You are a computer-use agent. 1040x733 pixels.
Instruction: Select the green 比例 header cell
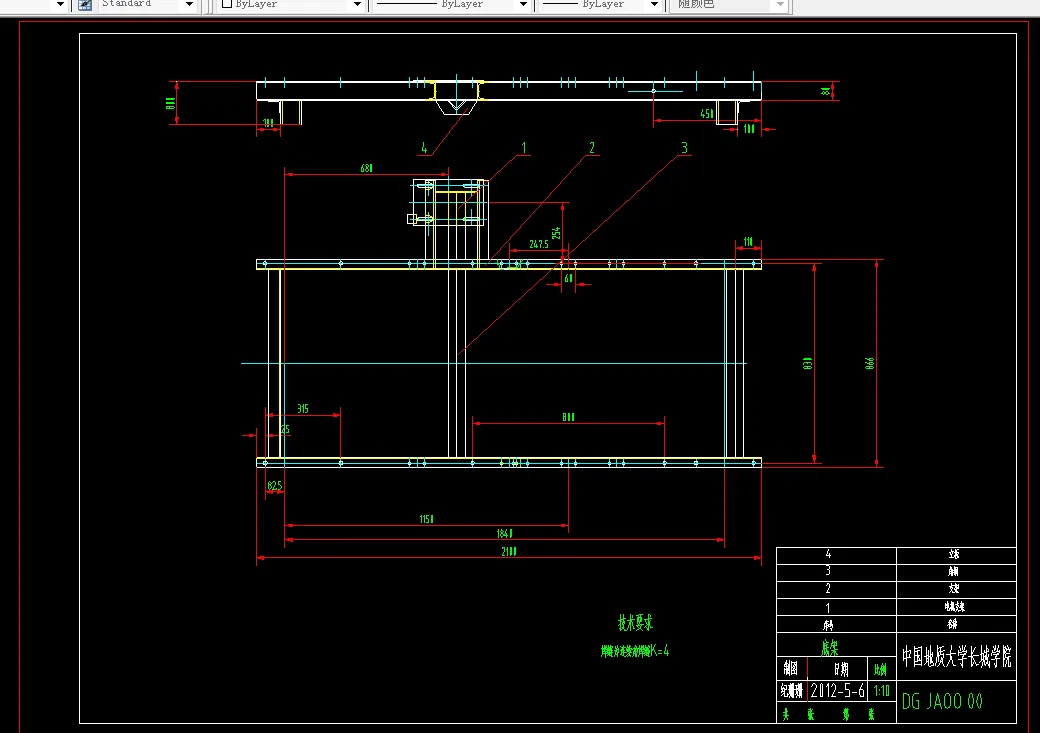[x=880, y=669]
